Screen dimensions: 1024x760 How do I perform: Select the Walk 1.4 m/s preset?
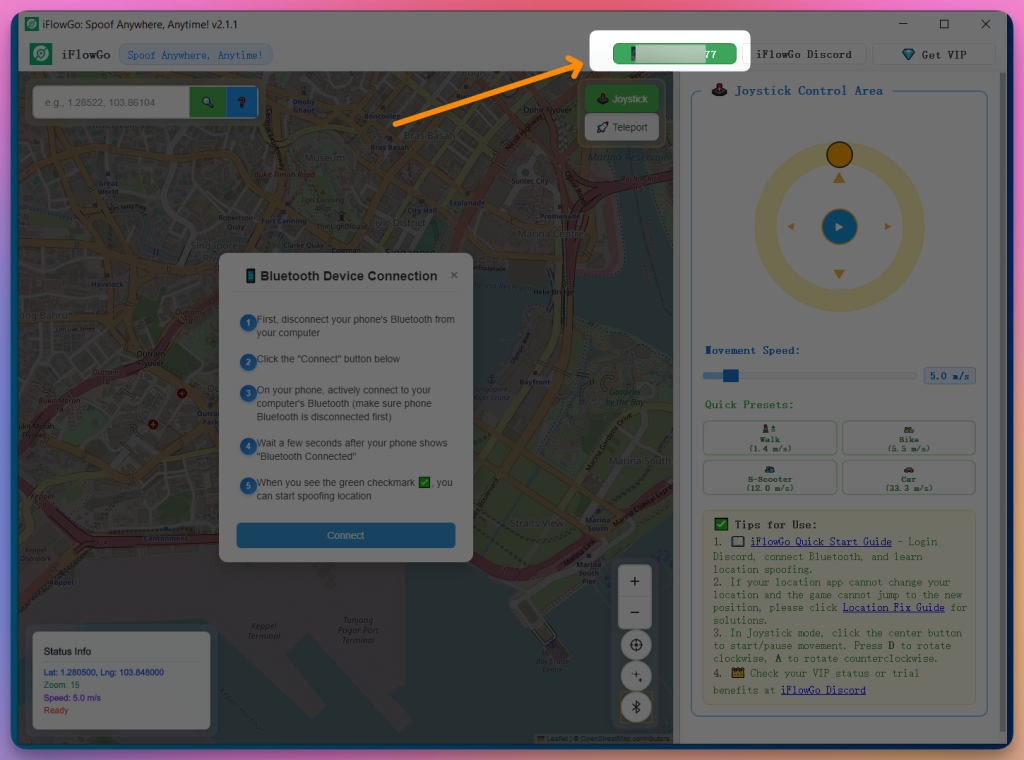click(x=769, y=438)
